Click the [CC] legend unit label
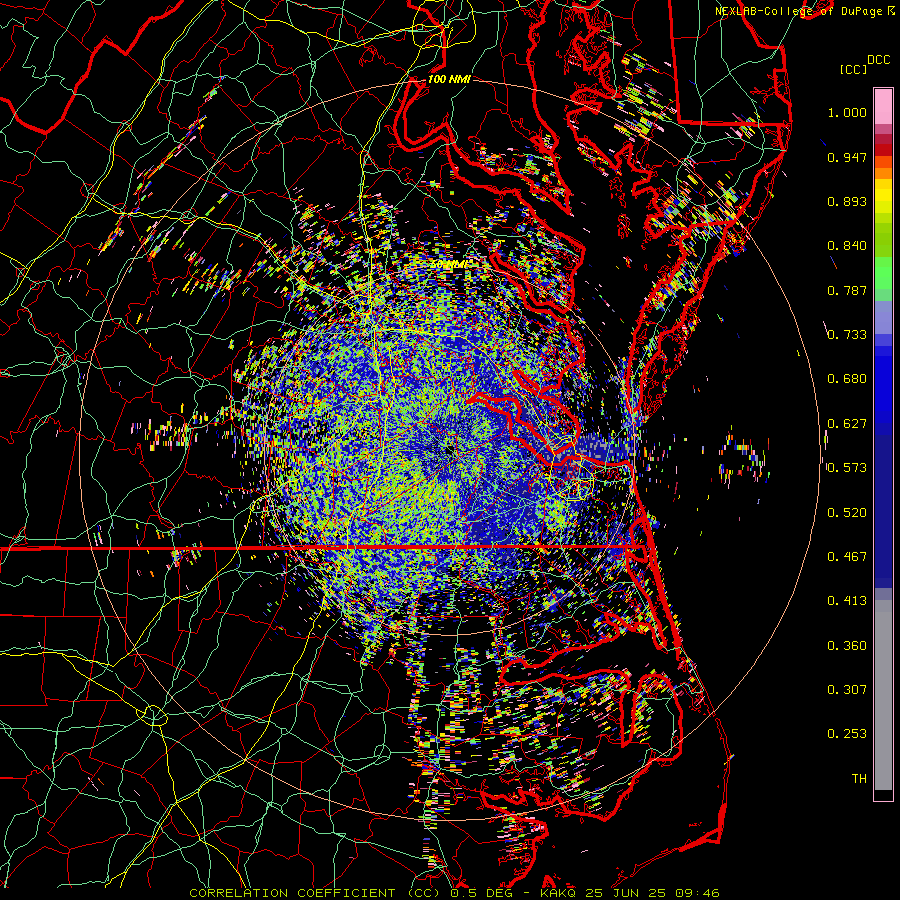This screenshot has height=900, width=900. coord(853,69)
